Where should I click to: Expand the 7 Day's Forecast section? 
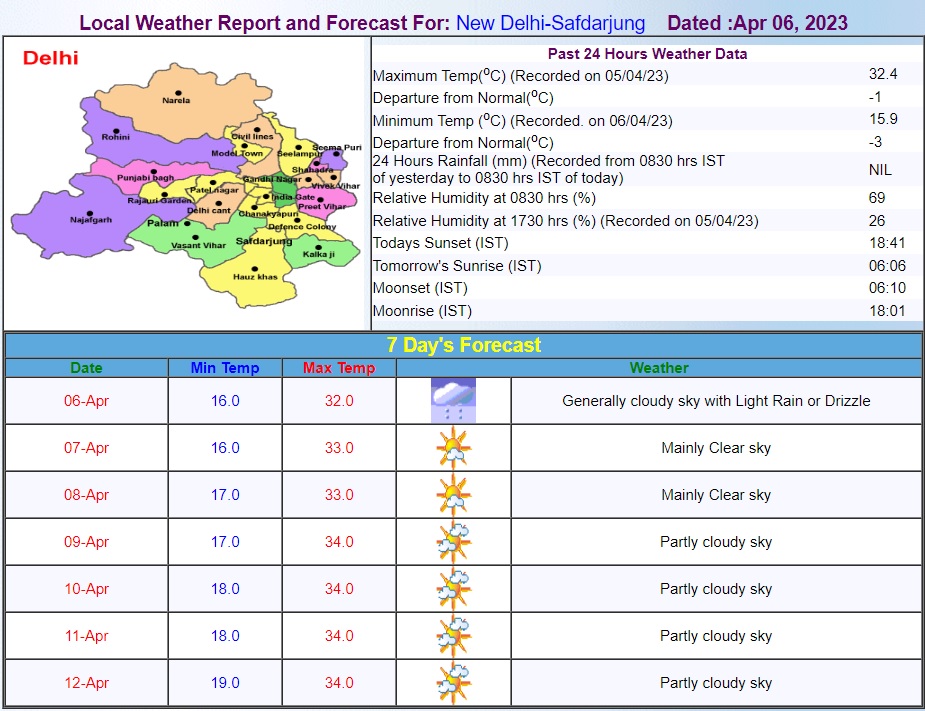click(x=462, y=345)
